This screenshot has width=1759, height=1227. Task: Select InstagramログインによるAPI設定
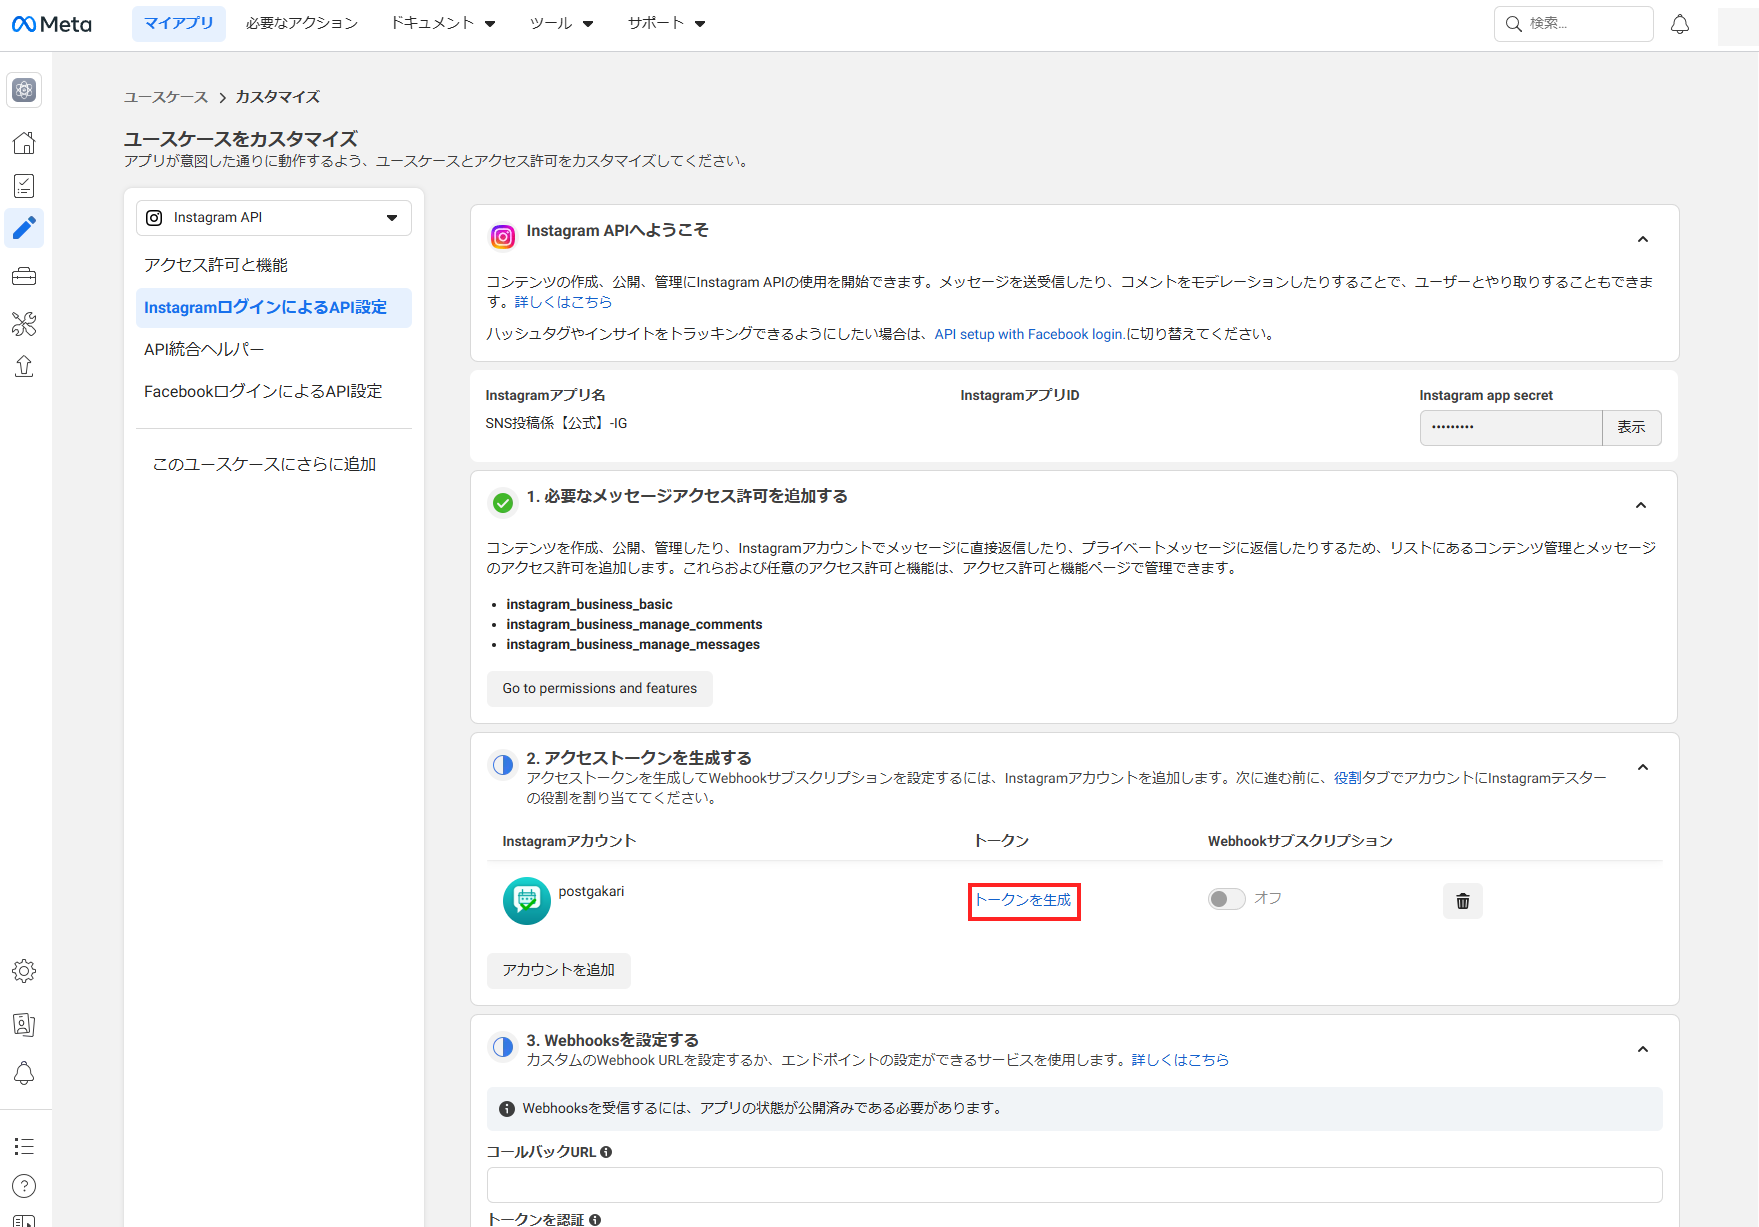274,308
